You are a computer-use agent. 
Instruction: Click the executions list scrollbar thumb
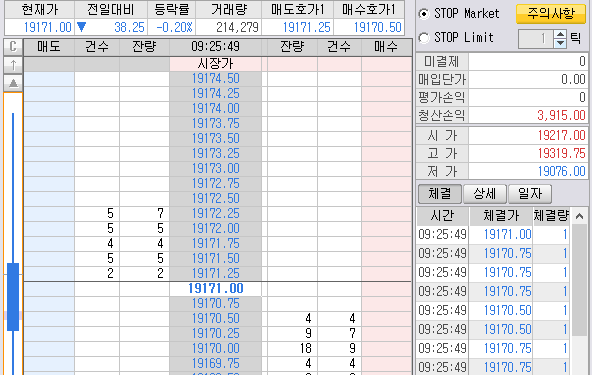pos(579,280)
